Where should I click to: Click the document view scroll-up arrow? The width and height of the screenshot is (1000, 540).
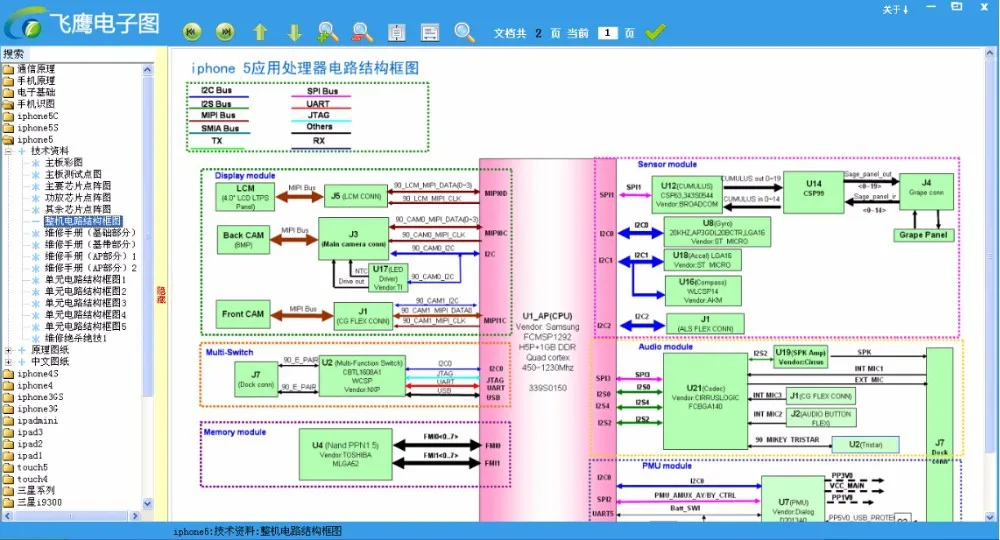(x=990, y=54)
